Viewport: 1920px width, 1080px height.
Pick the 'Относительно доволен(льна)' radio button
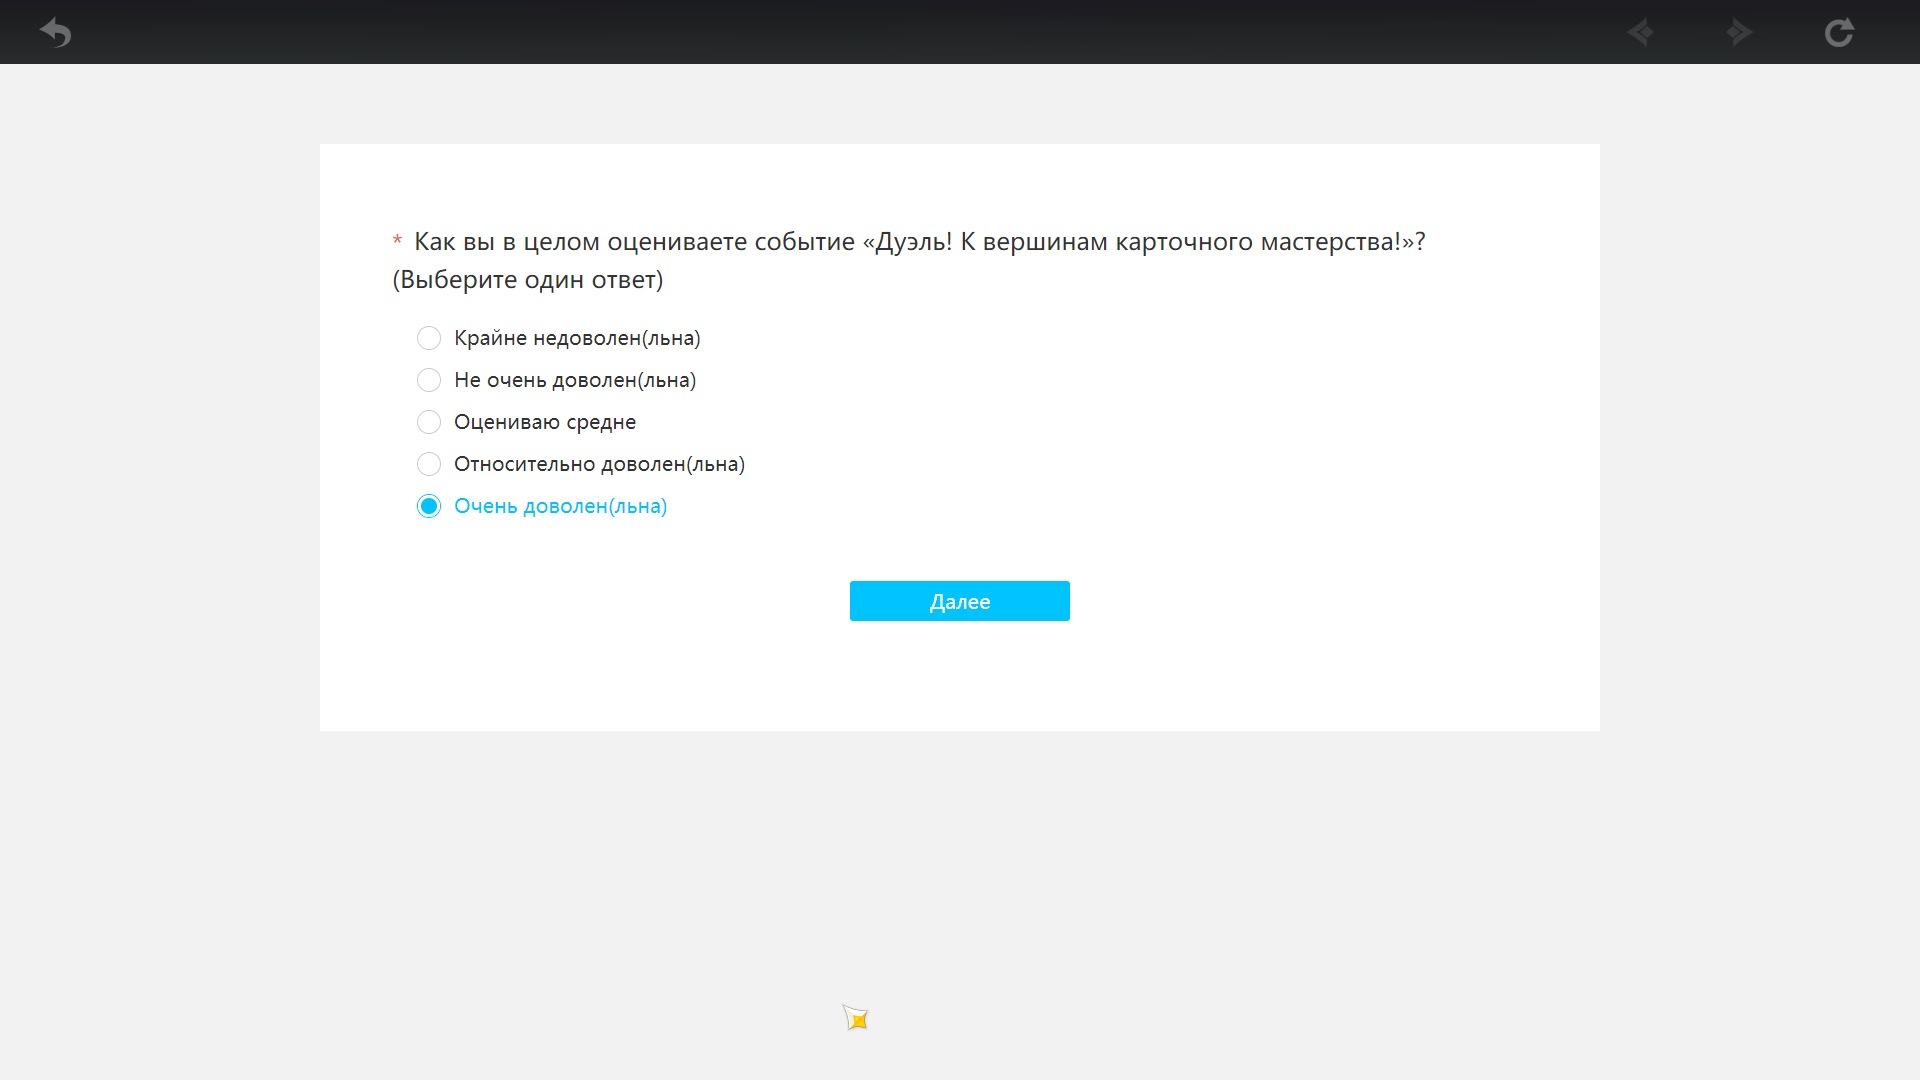coord(429,464)
